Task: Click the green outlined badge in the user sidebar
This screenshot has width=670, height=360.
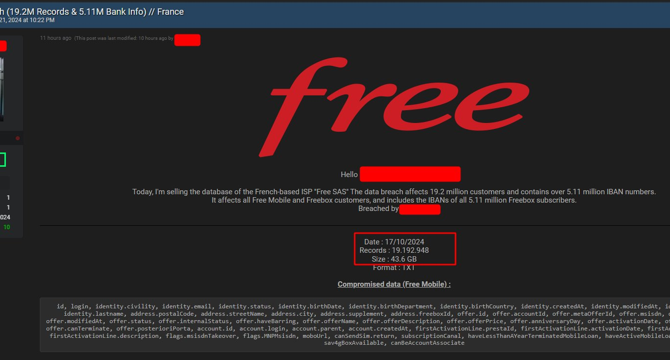Action: point(3,160)
